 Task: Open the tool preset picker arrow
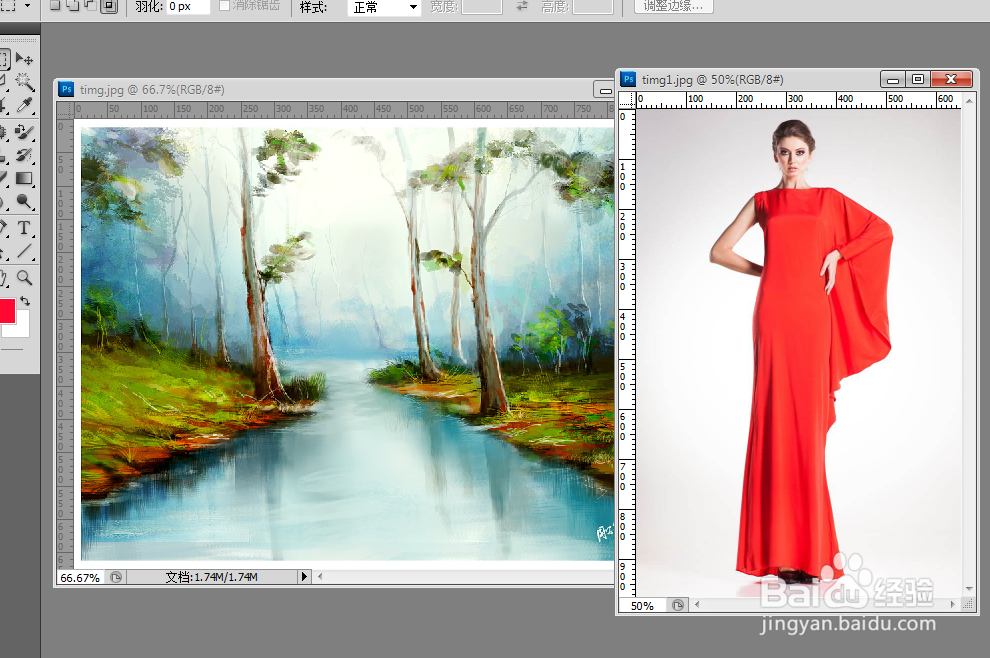(x=27, y=5)
